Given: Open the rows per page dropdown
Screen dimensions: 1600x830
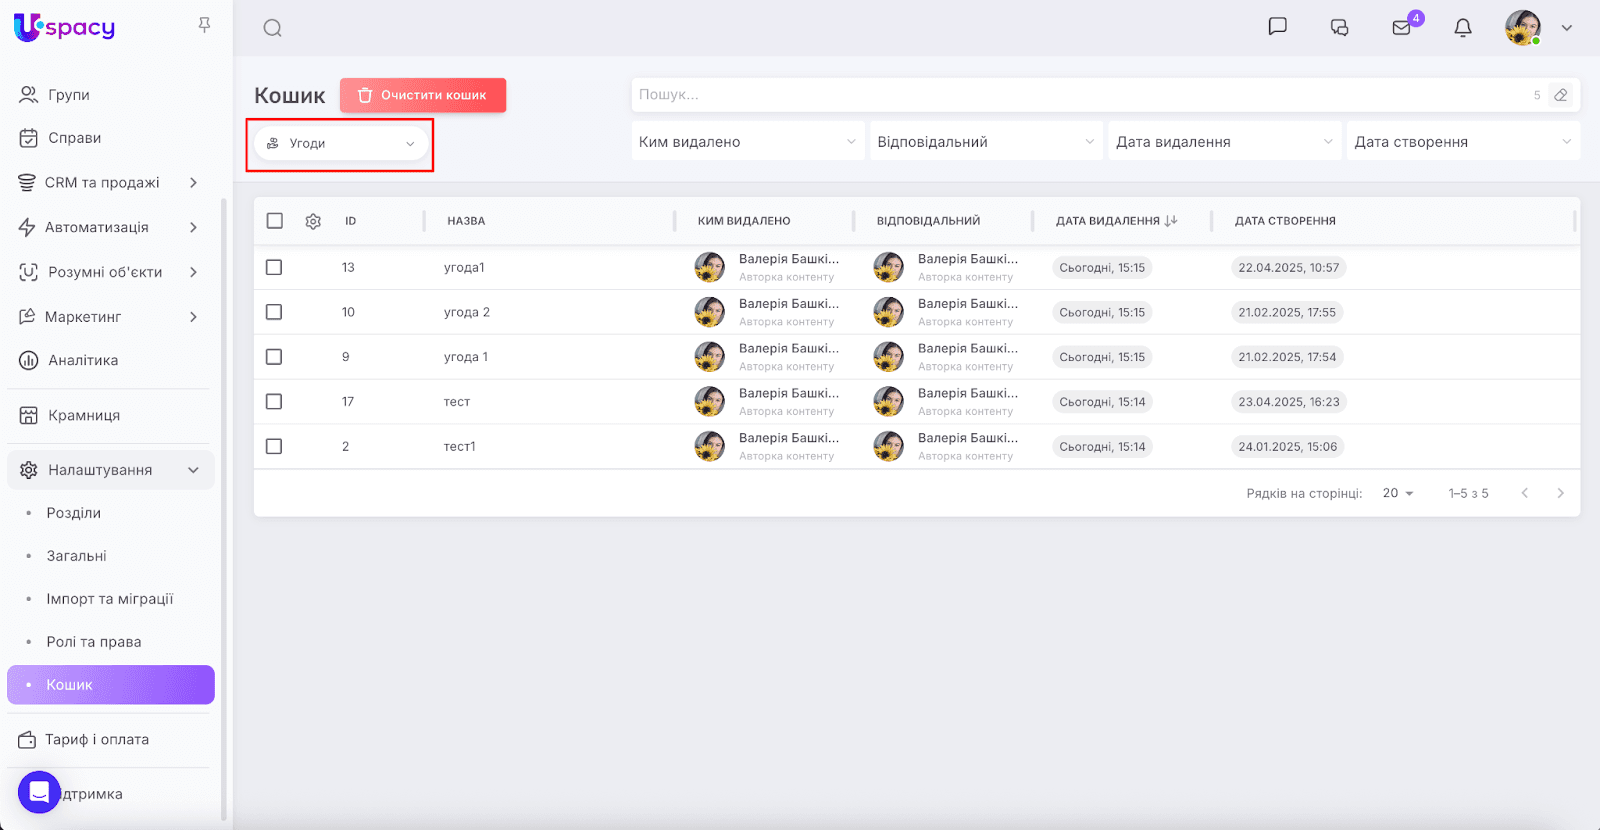Looking at the screenshot, I should (x=1397, y=493).
